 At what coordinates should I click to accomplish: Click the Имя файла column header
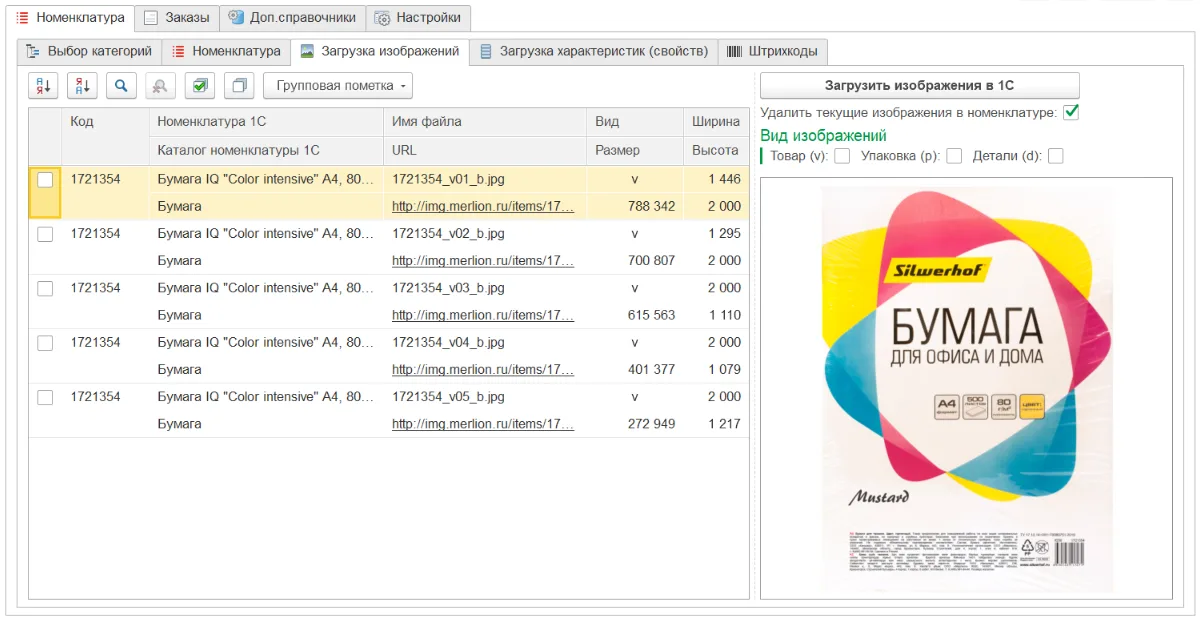click(485, 122)
